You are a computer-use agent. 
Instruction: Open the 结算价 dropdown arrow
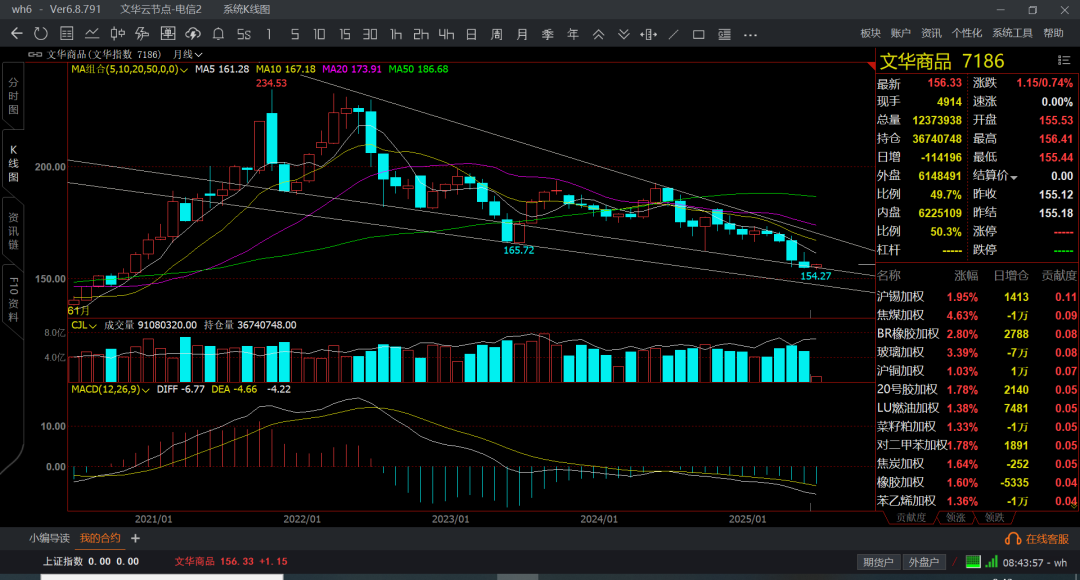[1013, 176]
